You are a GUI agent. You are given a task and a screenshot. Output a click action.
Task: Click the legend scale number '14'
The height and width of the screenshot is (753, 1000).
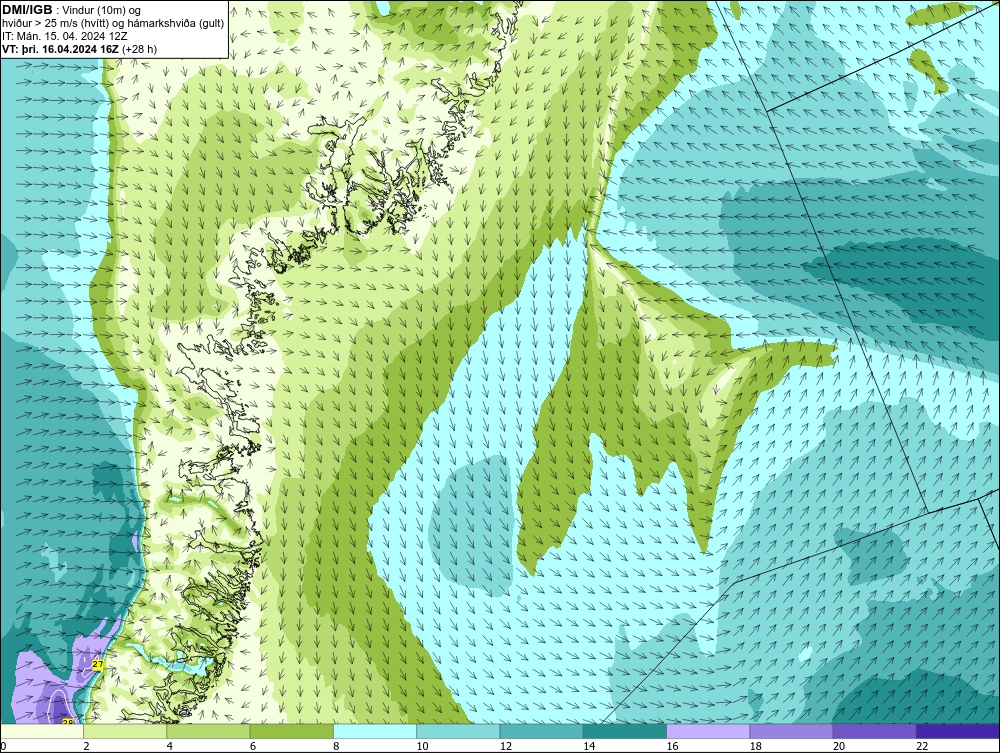[588, 746]
